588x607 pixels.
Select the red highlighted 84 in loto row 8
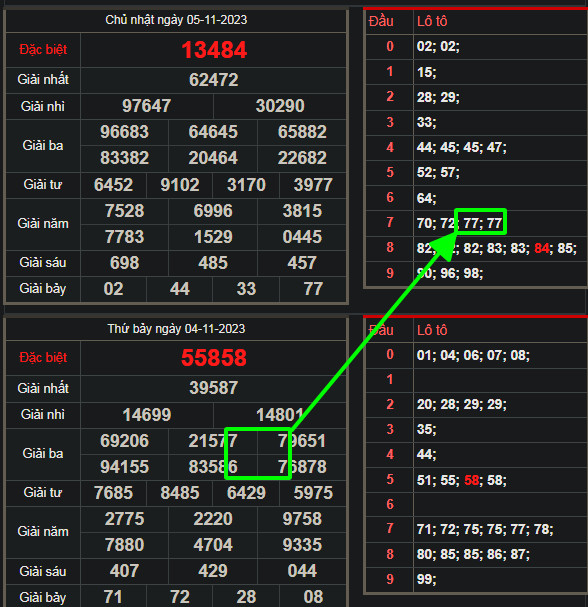pyautogui.click(x=542, y=248)
